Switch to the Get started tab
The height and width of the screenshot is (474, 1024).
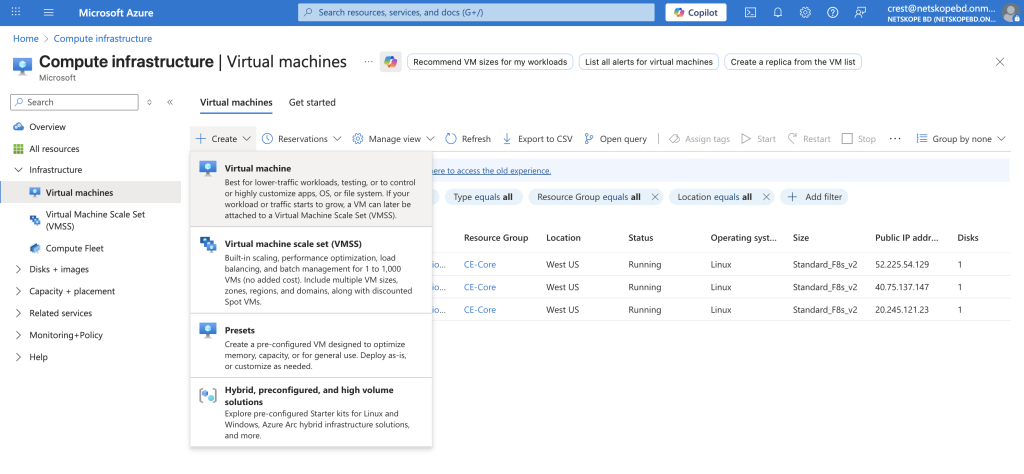pyautogui.click(x=312, y=103)
